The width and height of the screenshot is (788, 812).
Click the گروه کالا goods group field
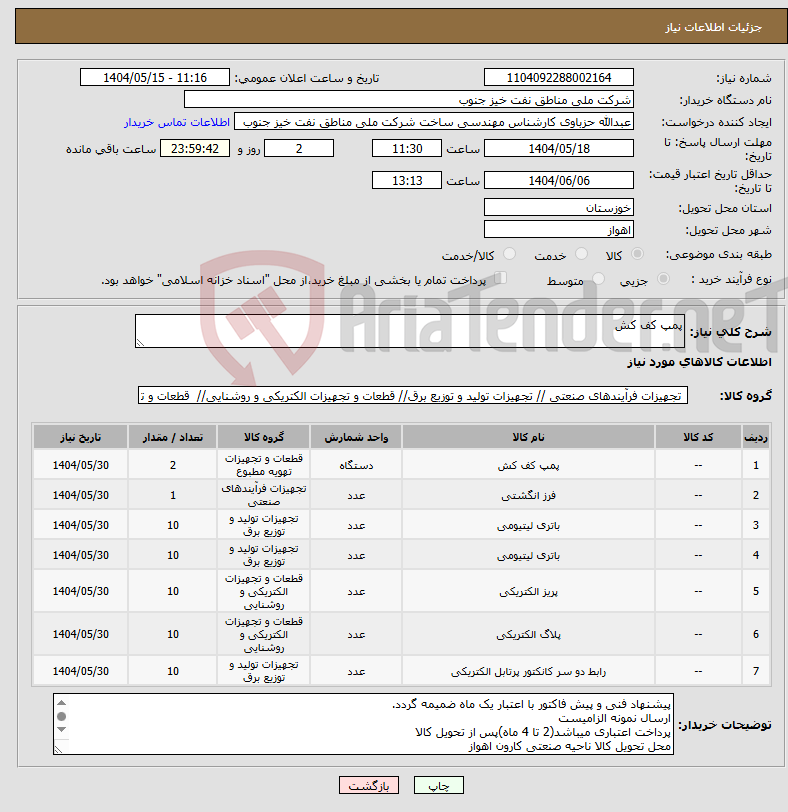click(x=413, y=396)
